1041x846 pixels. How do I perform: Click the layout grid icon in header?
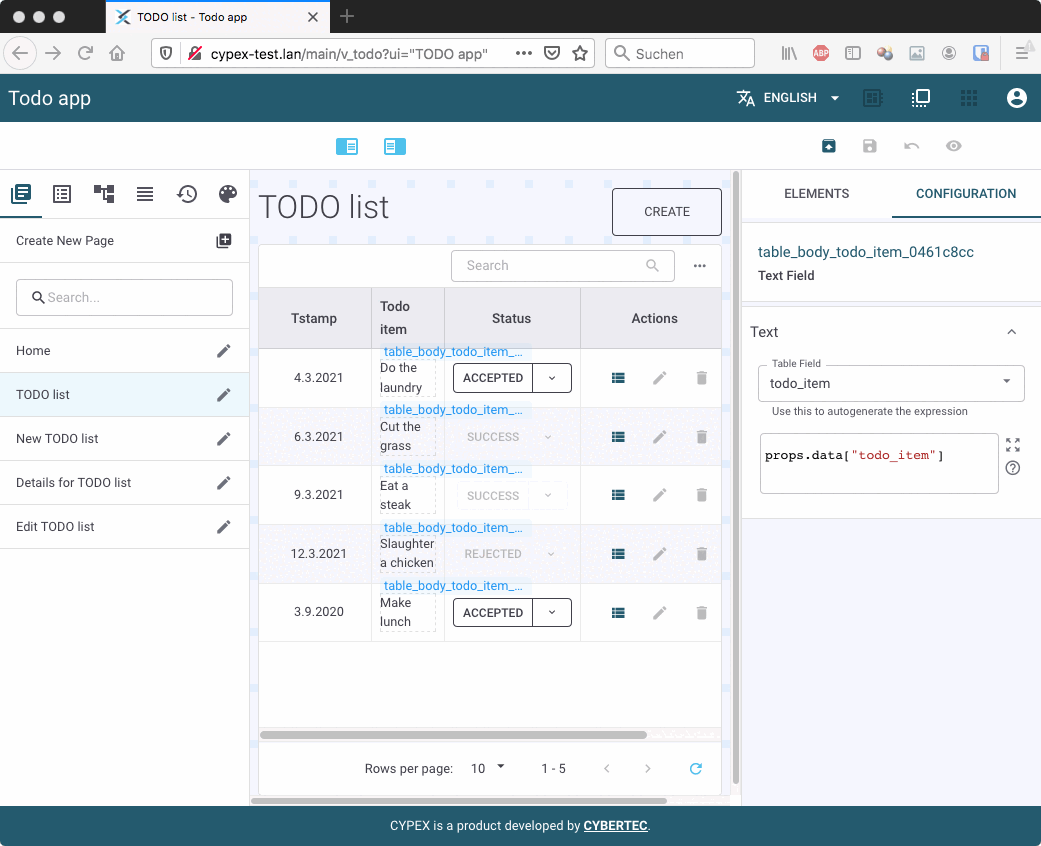[872, 98]
